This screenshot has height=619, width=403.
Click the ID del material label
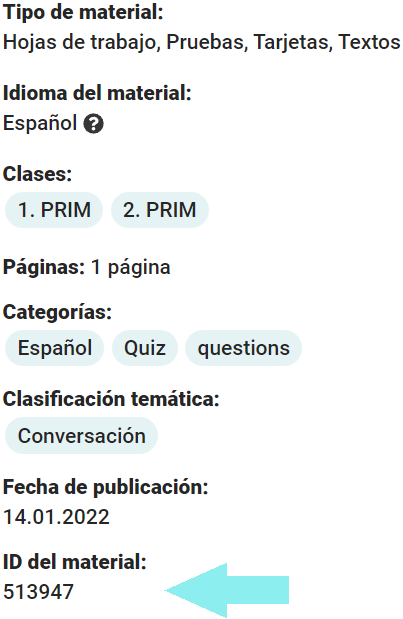pos(75,562)
